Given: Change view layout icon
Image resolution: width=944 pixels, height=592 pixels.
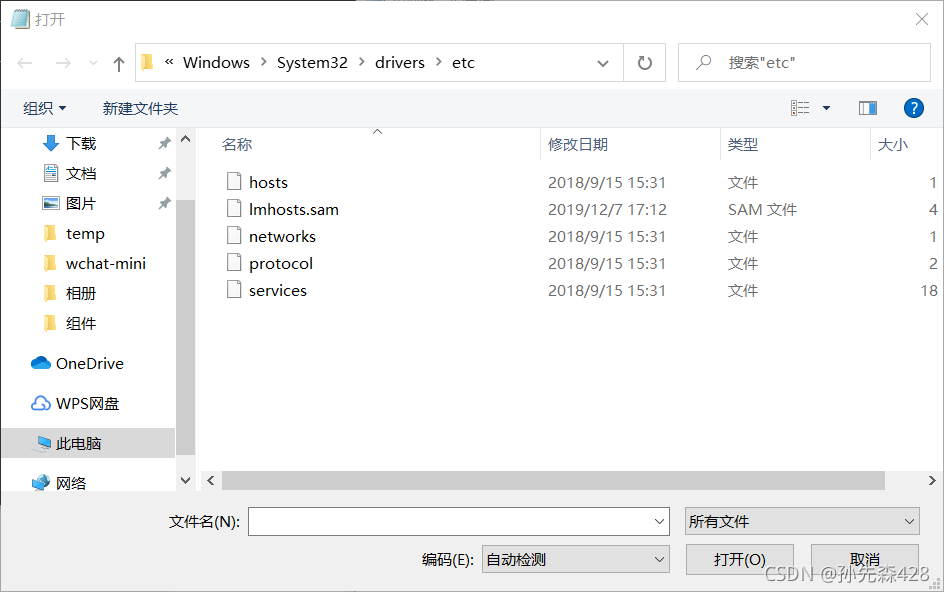Looking at the screenshot, I should point(800,108).
